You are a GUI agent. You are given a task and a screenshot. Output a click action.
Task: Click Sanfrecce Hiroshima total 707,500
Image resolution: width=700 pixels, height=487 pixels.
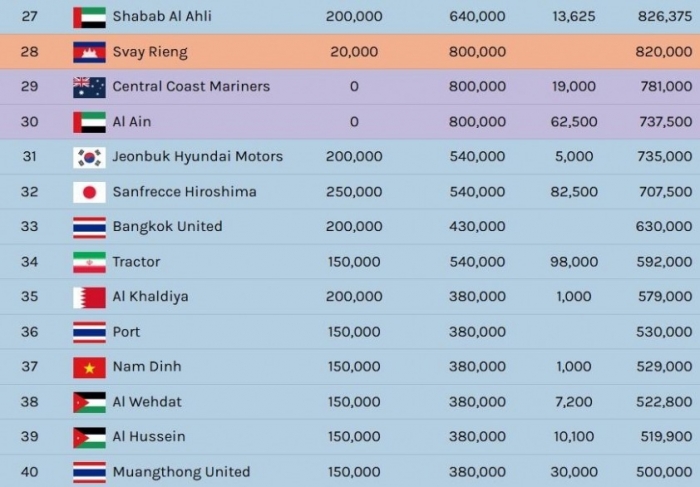tap(665, 191)
